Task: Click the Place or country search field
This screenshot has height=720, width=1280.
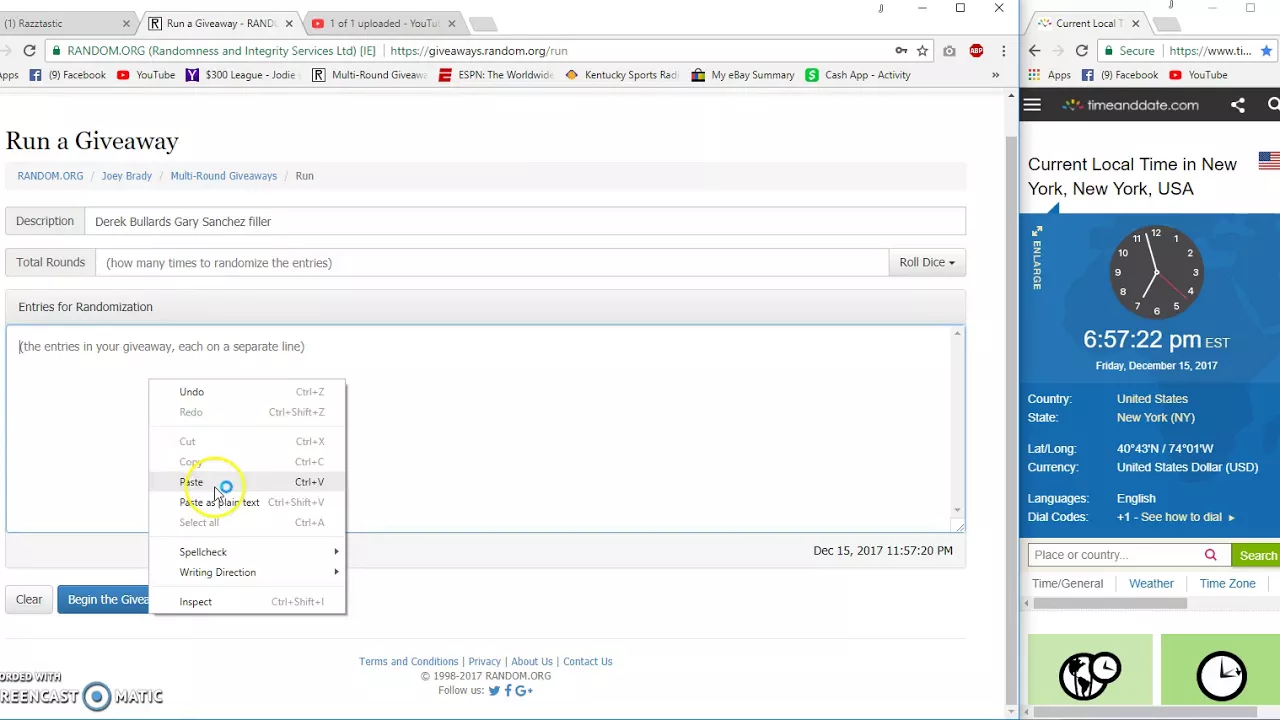Action: point(1114,555)
